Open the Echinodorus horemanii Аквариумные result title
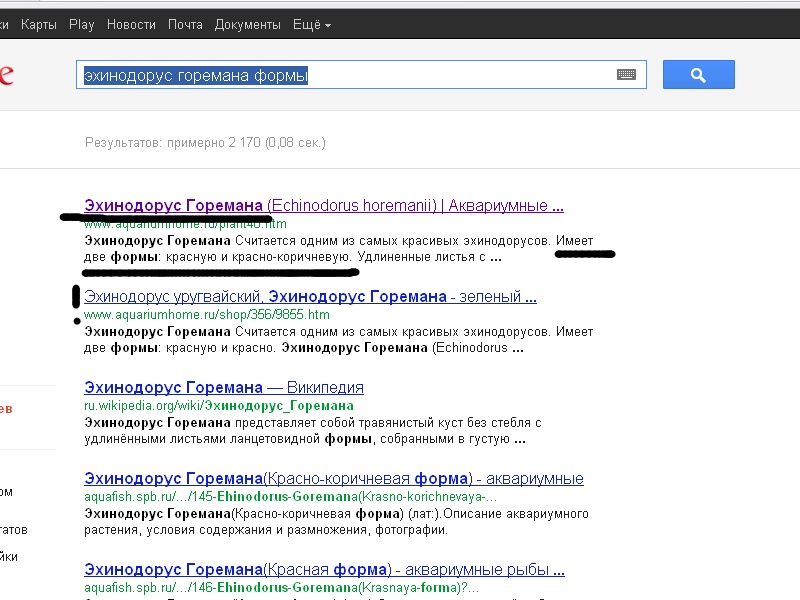The image size is (800, 600). [x=324, y=206]
